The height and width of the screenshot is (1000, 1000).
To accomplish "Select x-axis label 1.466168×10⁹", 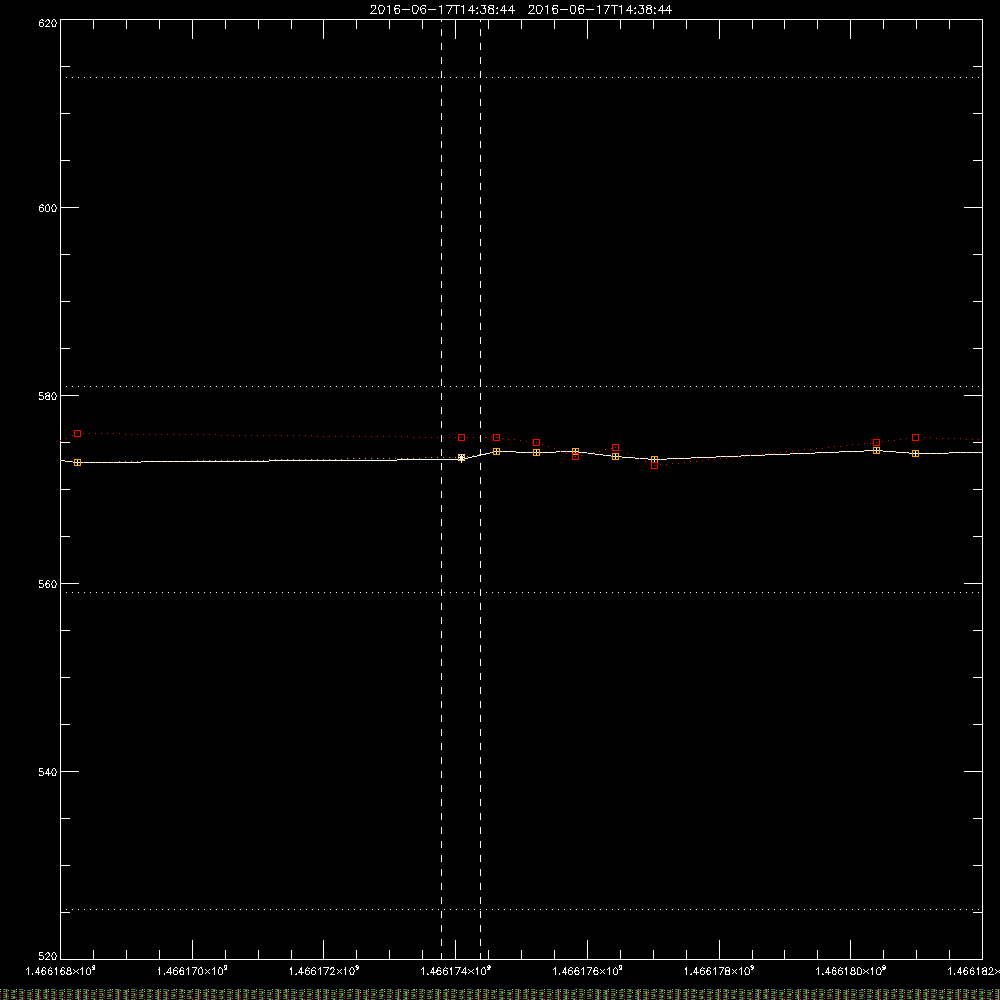I will pyautogui.click(x=61, y=971).
